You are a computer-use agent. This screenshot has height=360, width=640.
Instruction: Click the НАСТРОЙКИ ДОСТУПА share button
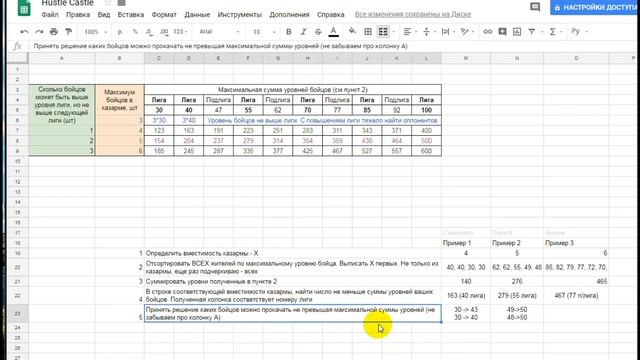pyautogui.click(x=595, y=7)
